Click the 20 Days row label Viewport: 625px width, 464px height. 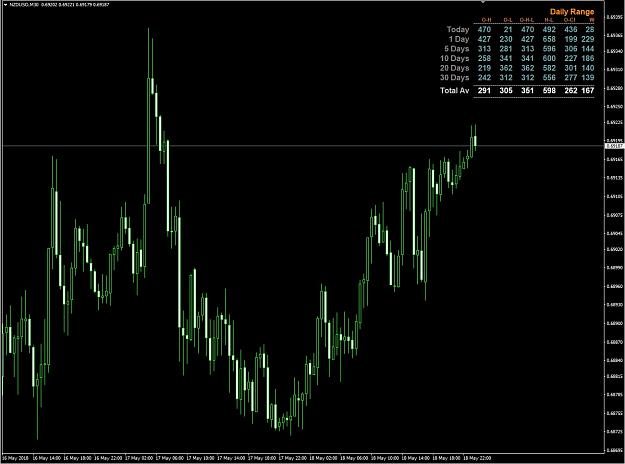[x=454, y=68]
